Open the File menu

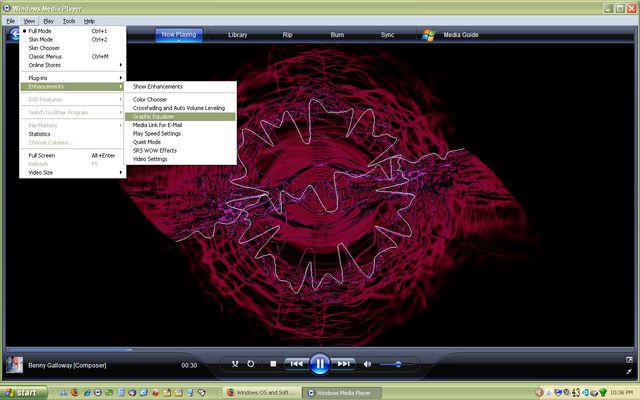pos(11,21)
